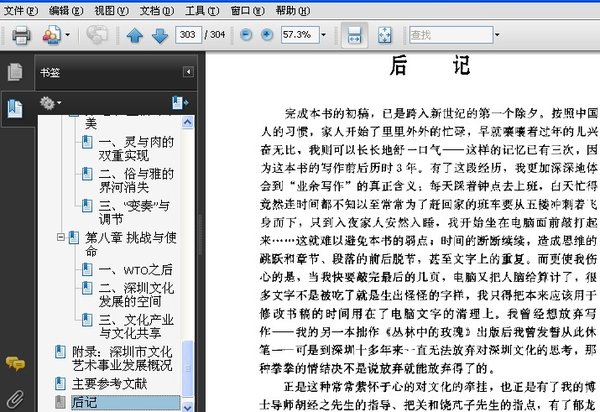The width and height of the screenshot is (600, 412).
Task: Select bookmark 第八章 挑战与使命
Action: point(131,244)
